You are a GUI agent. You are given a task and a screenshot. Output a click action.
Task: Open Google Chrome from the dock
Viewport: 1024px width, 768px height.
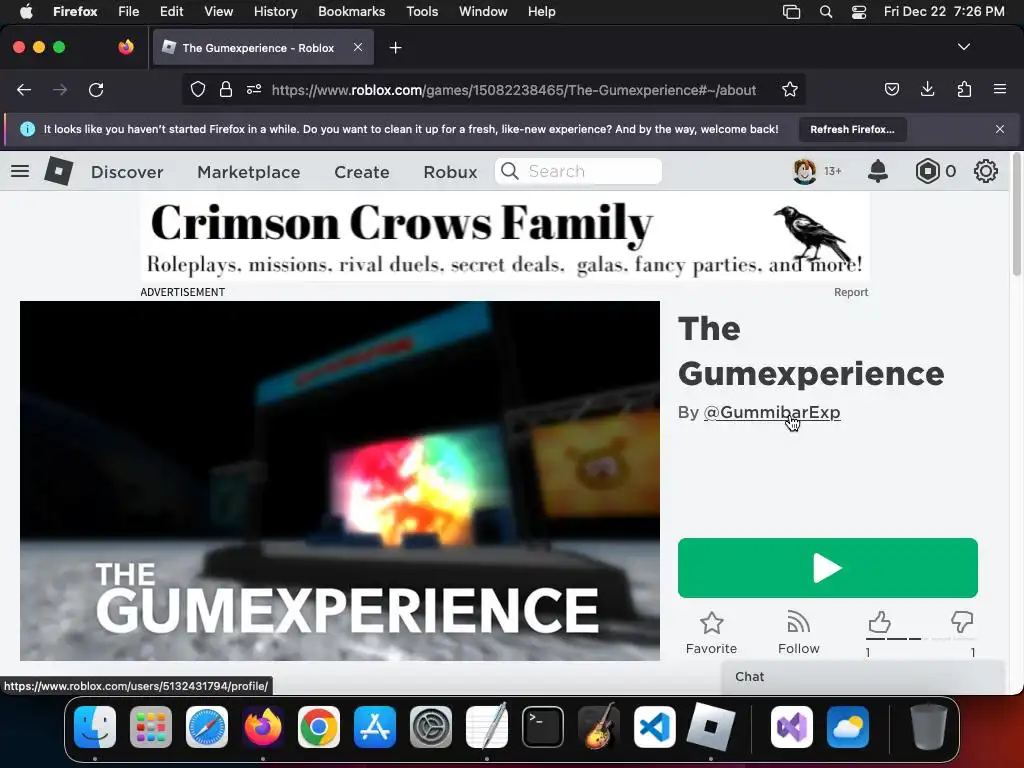(319, 727)
